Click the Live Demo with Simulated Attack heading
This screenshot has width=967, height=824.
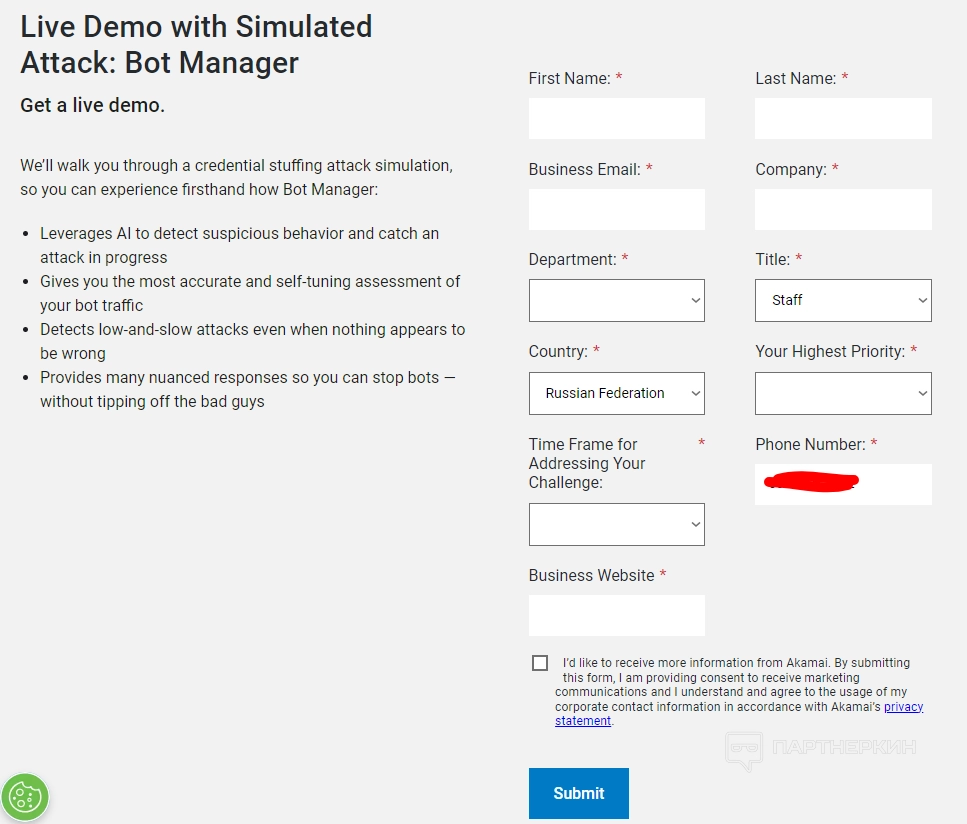196,44
